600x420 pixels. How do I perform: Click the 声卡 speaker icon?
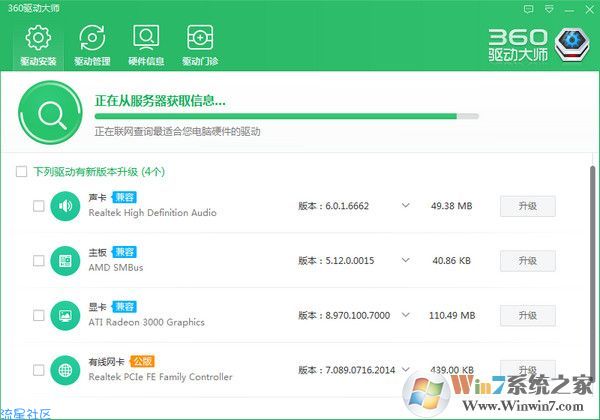tap(65, 206)
